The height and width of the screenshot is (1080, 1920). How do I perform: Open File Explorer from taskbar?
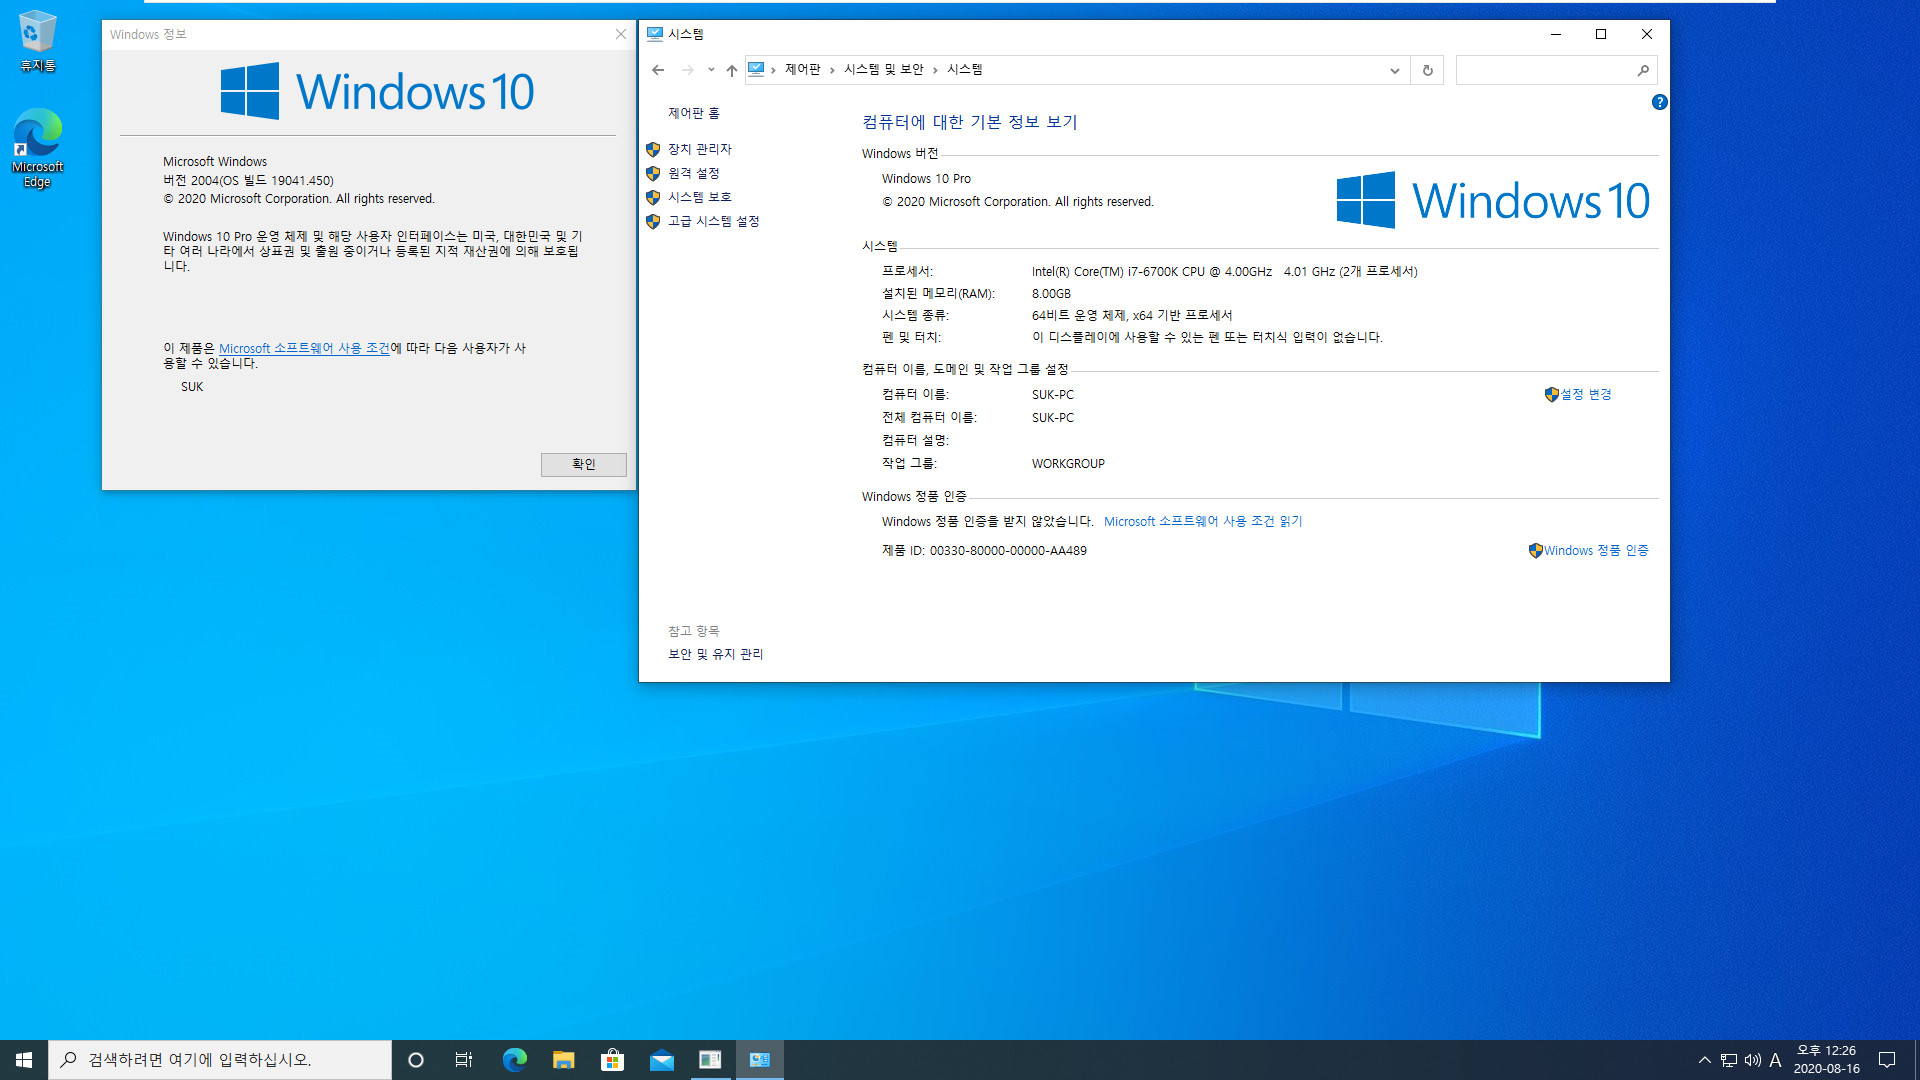click(x=563, y=1060)
